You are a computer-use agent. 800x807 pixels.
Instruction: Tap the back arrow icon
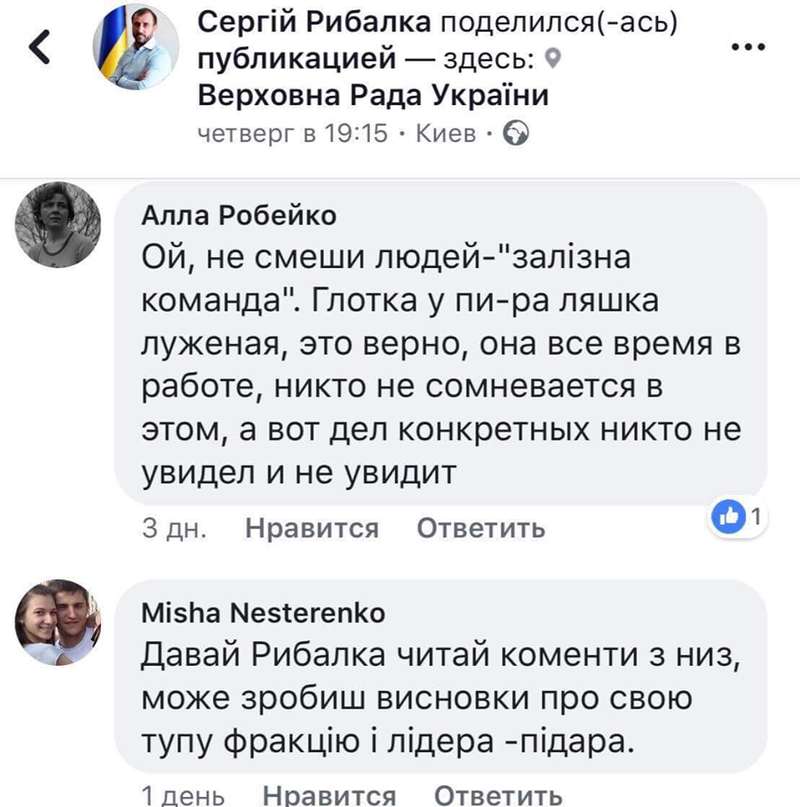pos(40,49)
